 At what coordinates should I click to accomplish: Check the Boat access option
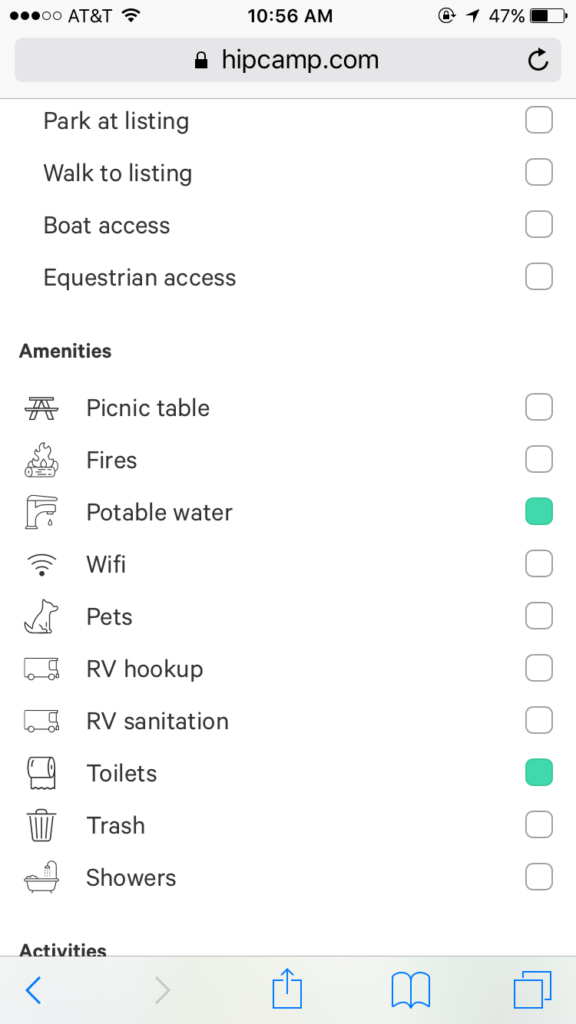pos(539,225)
